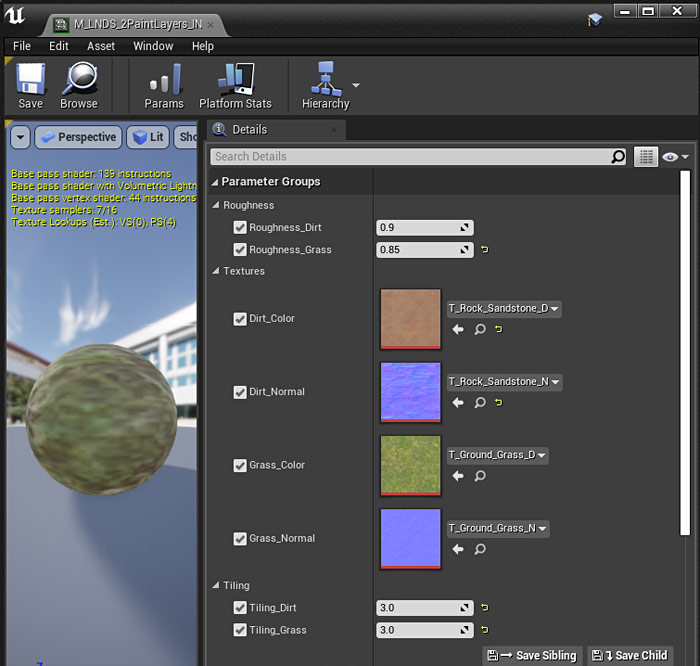
Task: Click the Hierarchy toolbar icon
Action: pos(325,86)
